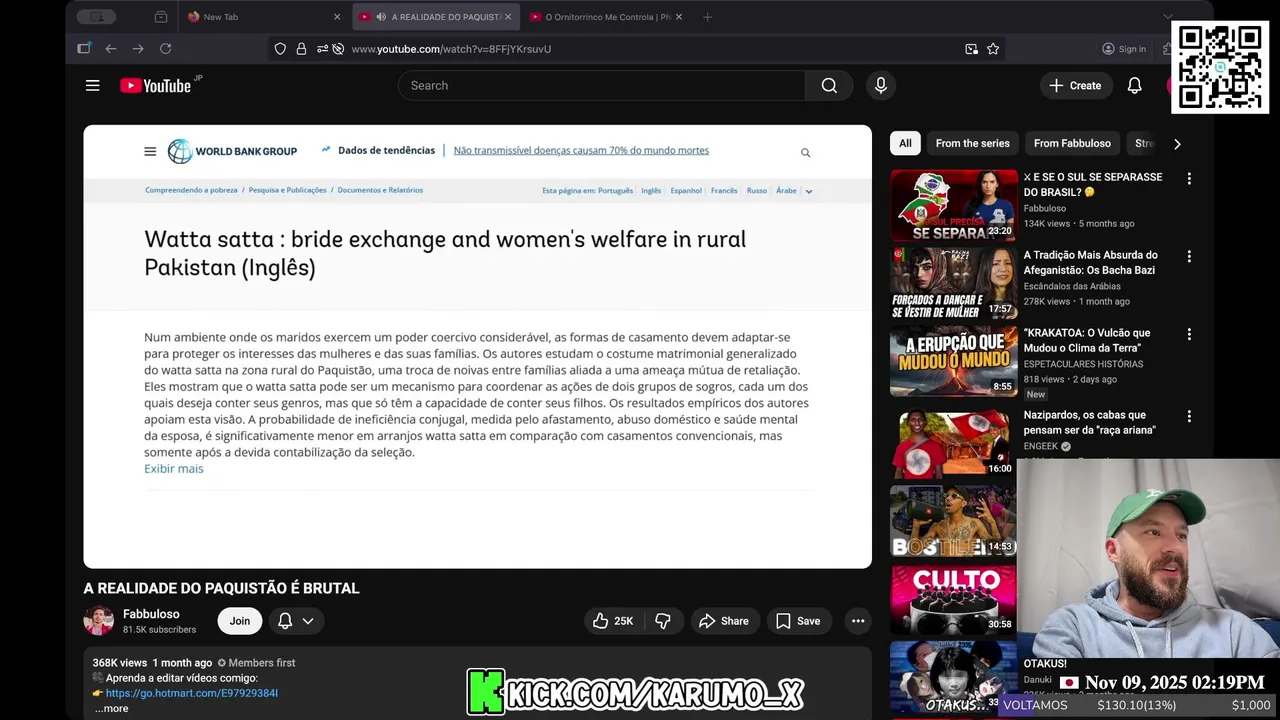Toggle the tab layout switch above the sidebar icon
Viewport: 1280px width, 720px height.
pyautogui.click(x=96, y=17)
